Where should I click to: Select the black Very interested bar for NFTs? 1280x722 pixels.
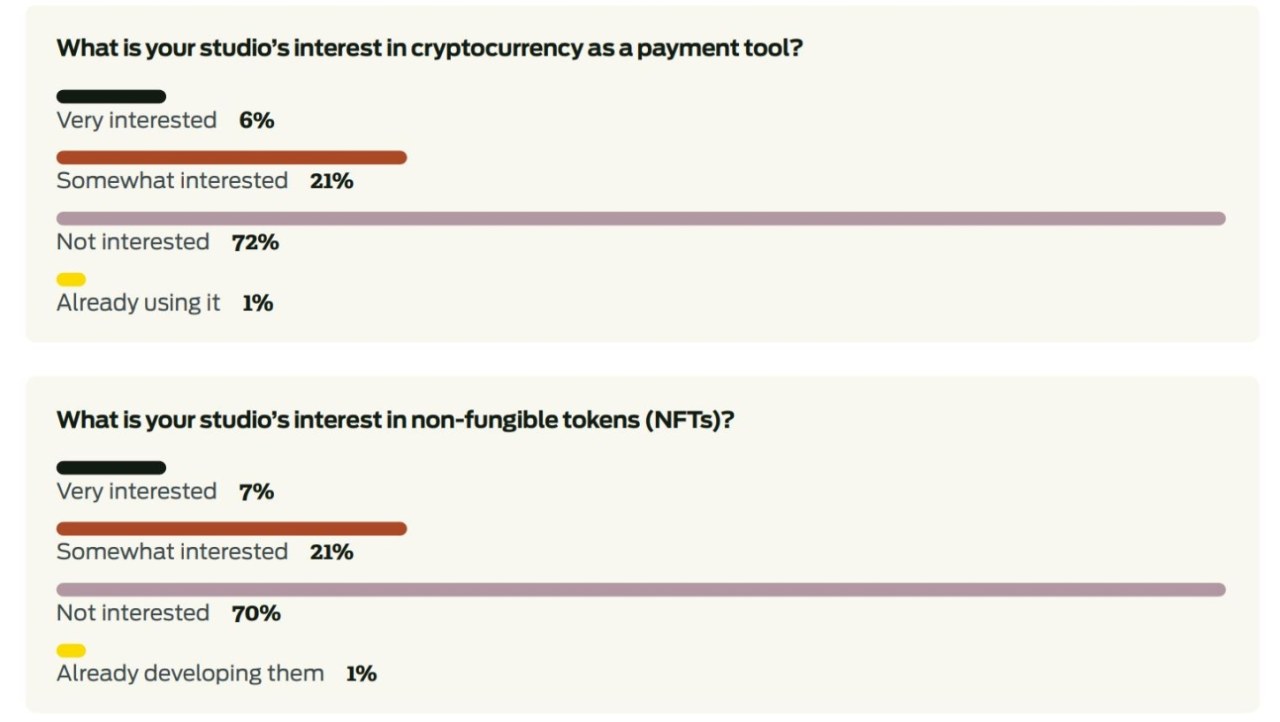[111, 468]
